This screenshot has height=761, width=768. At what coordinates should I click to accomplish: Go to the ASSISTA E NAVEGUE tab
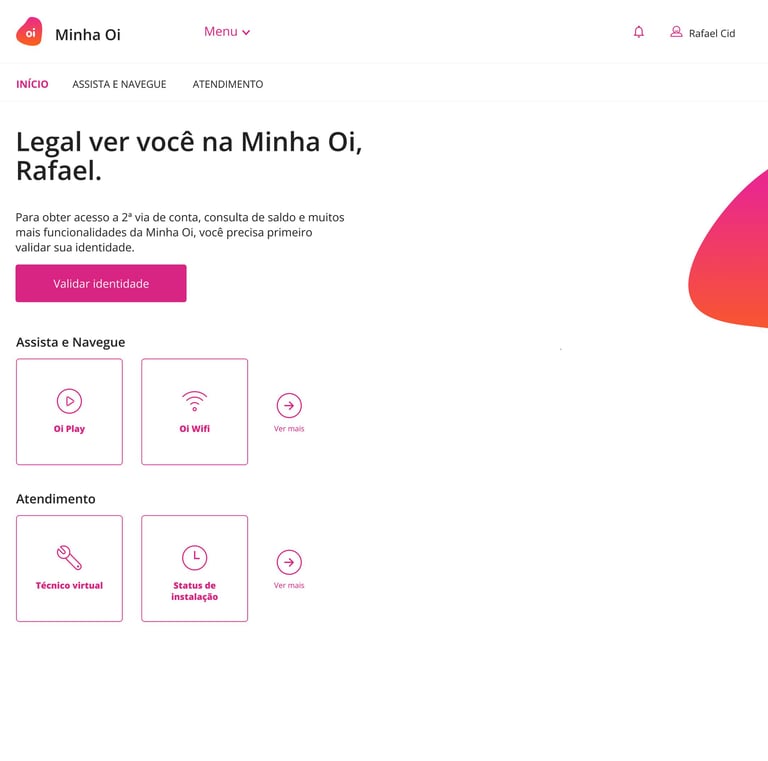coord(120,84)
